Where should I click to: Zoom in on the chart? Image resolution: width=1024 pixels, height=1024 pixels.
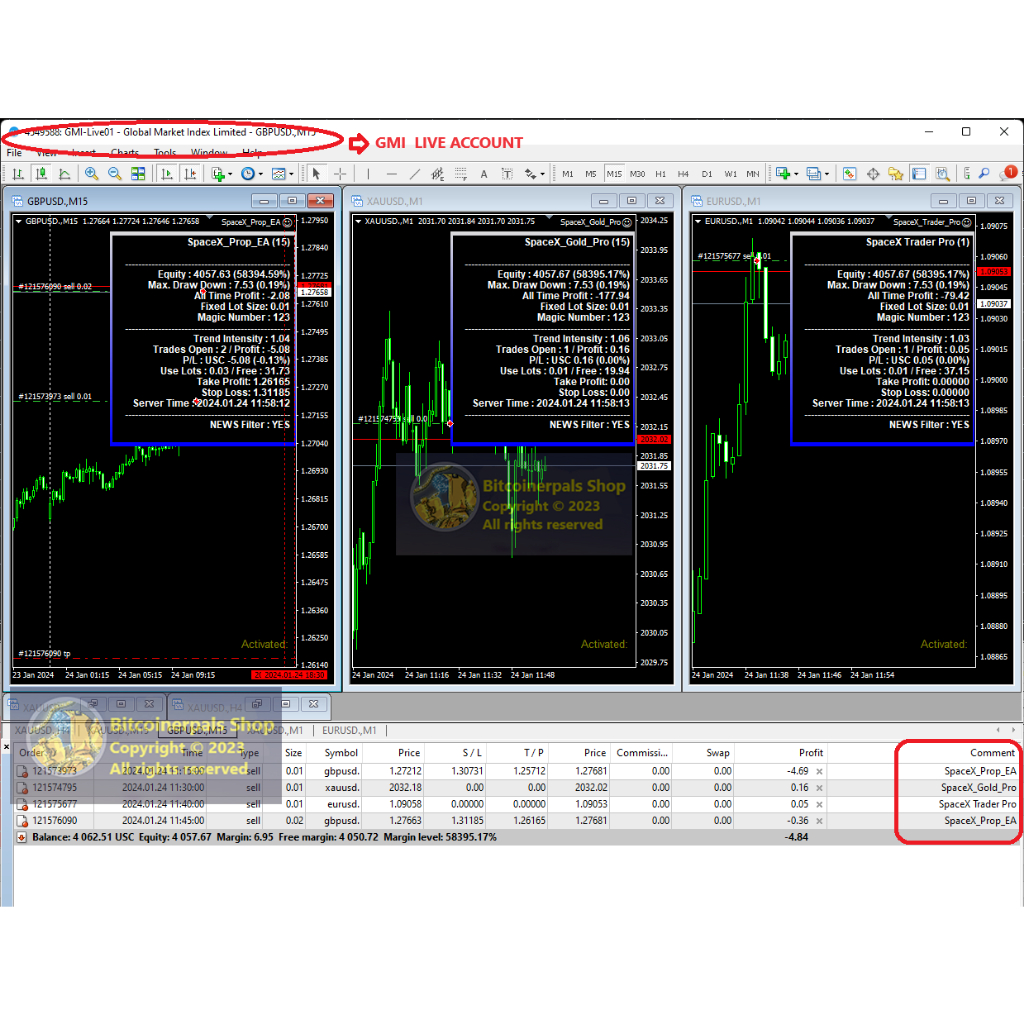coord(91,174)
